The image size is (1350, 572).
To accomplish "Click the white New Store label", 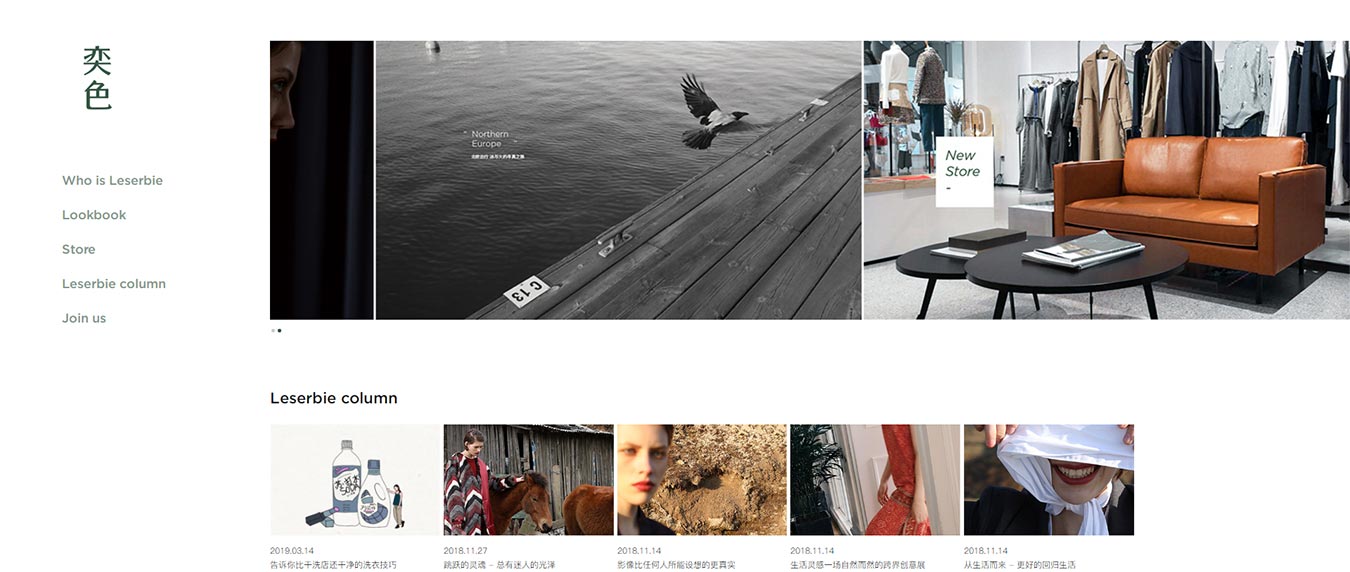I will click(x=964, y=172).
